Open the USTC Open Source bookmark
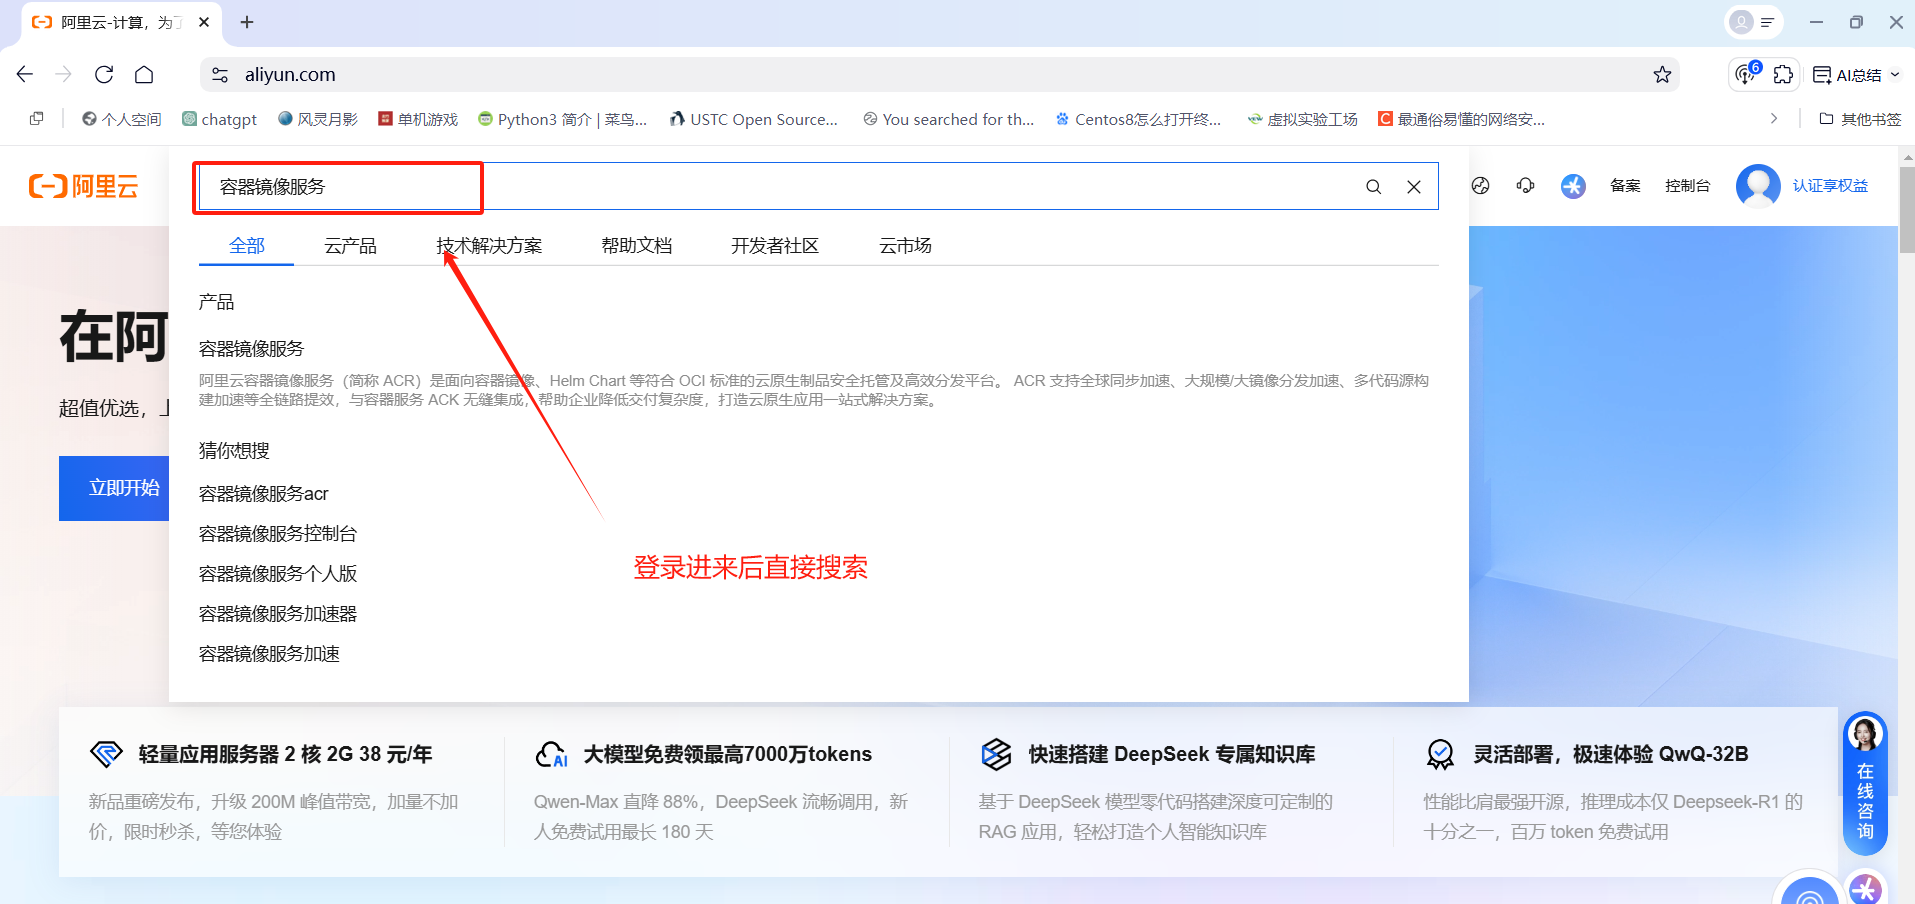The height and width of the screenshot is (904, 1915). [755, 119]
